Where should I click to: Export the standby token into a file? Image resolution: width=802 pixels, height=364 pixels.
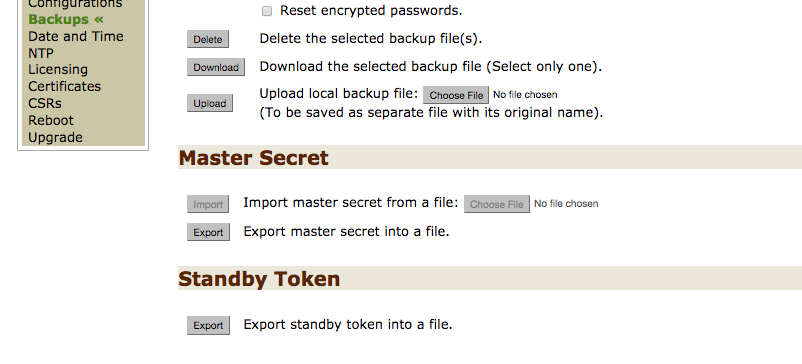pyautogui.click(x=208, y=325)
